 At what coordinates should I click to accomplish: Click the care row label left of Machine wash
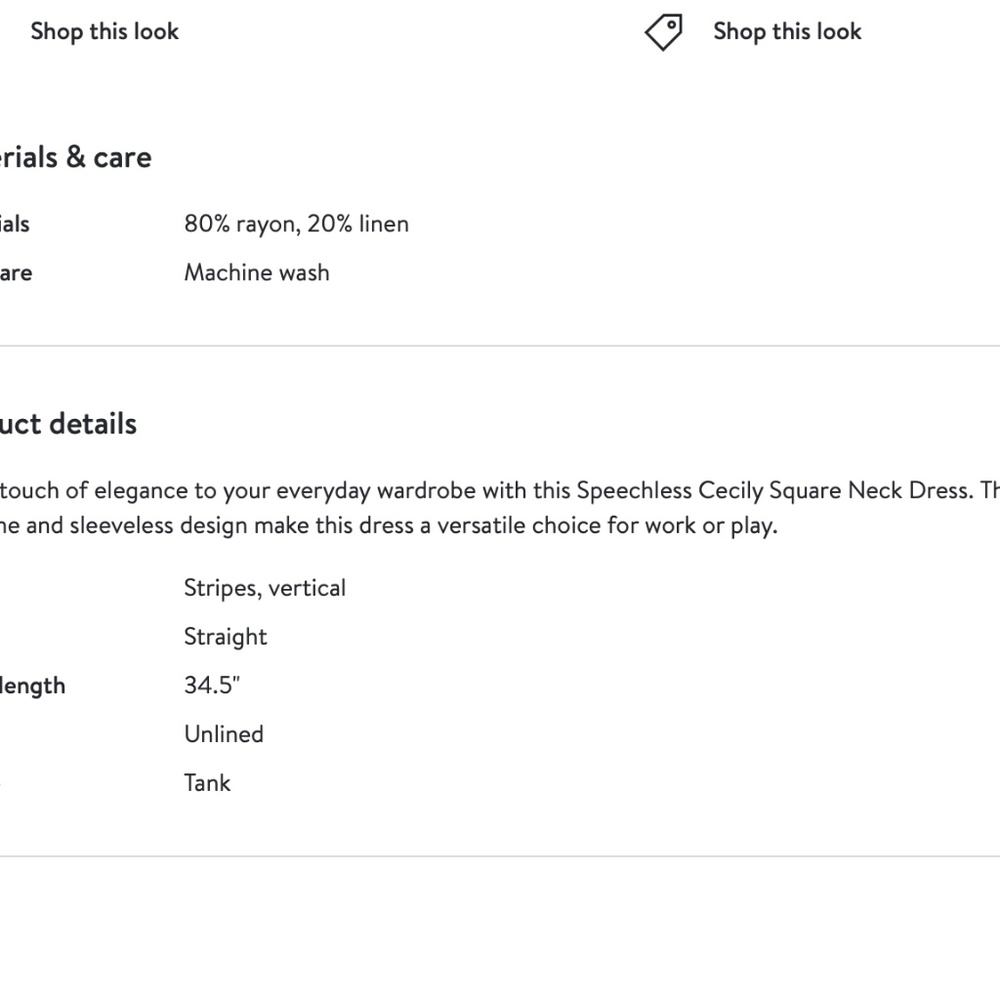coord(16,272)
